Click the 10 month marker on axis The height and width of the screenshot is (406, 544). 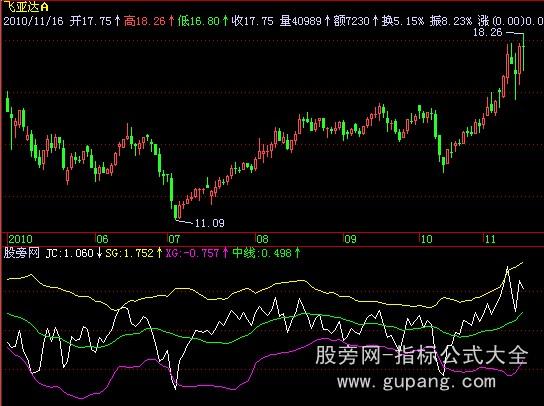[x=426, y=239]
